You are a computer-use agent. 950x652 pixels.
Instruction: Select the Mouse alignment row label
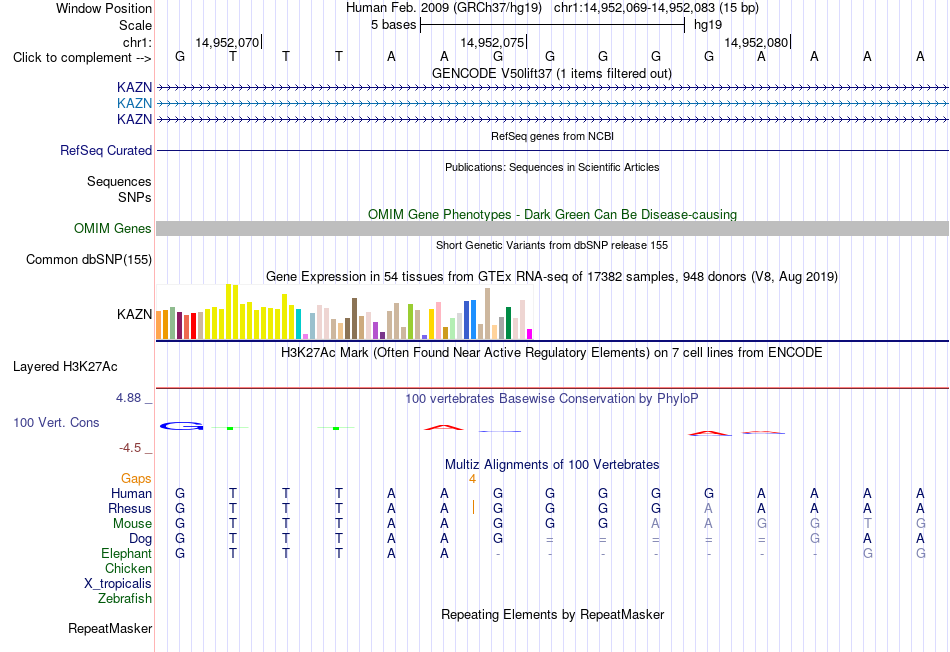pyautogui.click(x=132, y=524)
